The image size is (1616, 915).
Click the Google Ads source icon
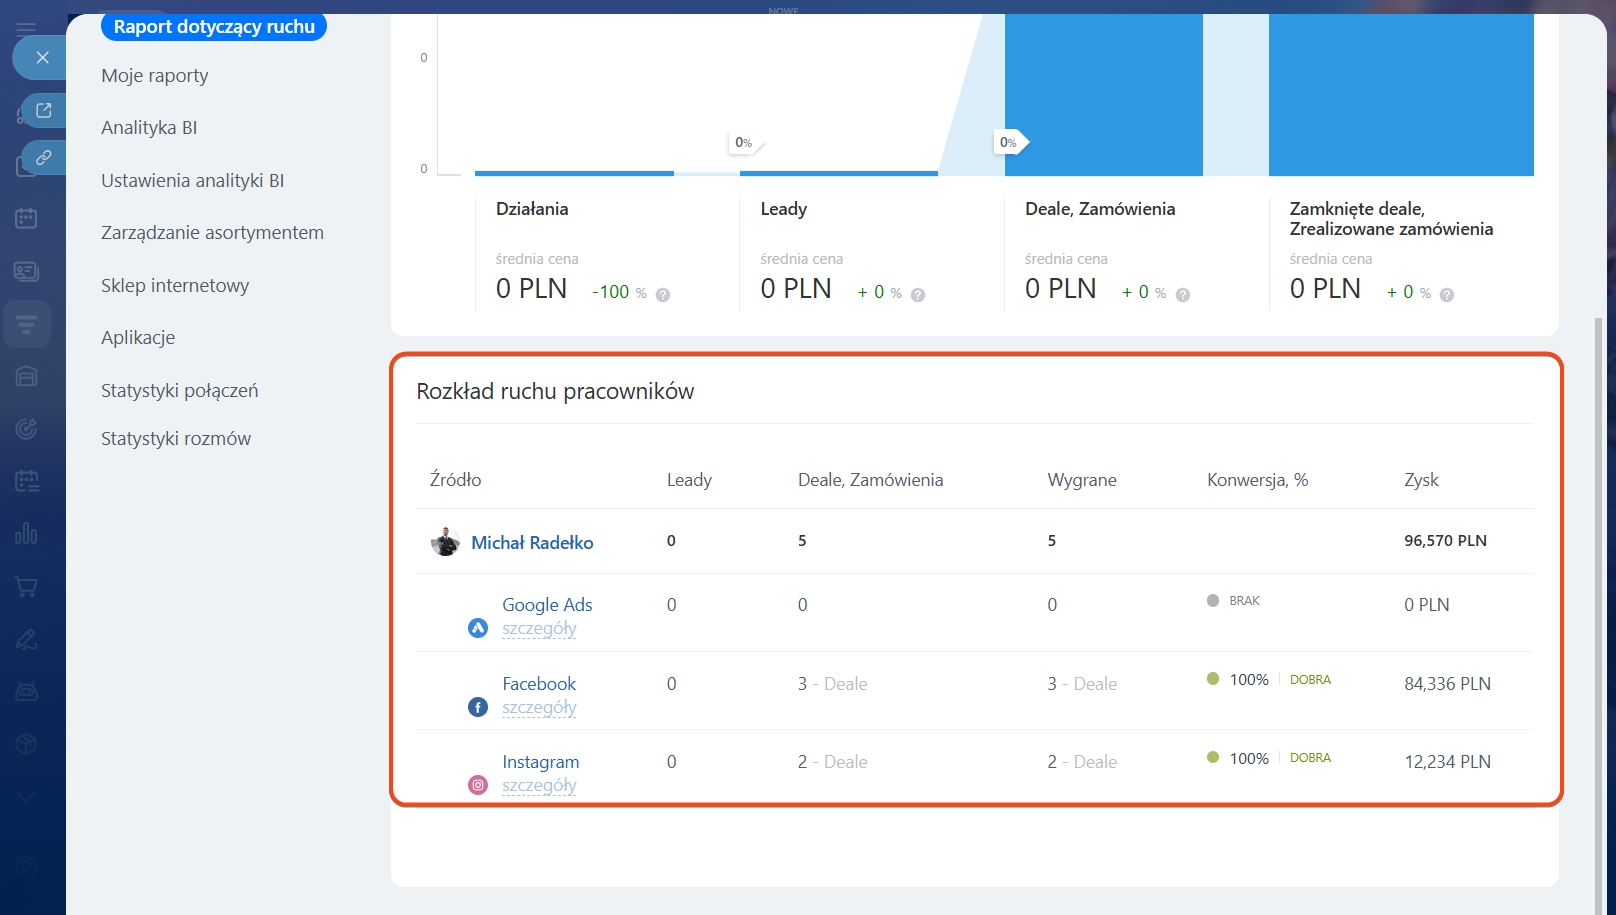pyautogui.click(x=478, y=628)
